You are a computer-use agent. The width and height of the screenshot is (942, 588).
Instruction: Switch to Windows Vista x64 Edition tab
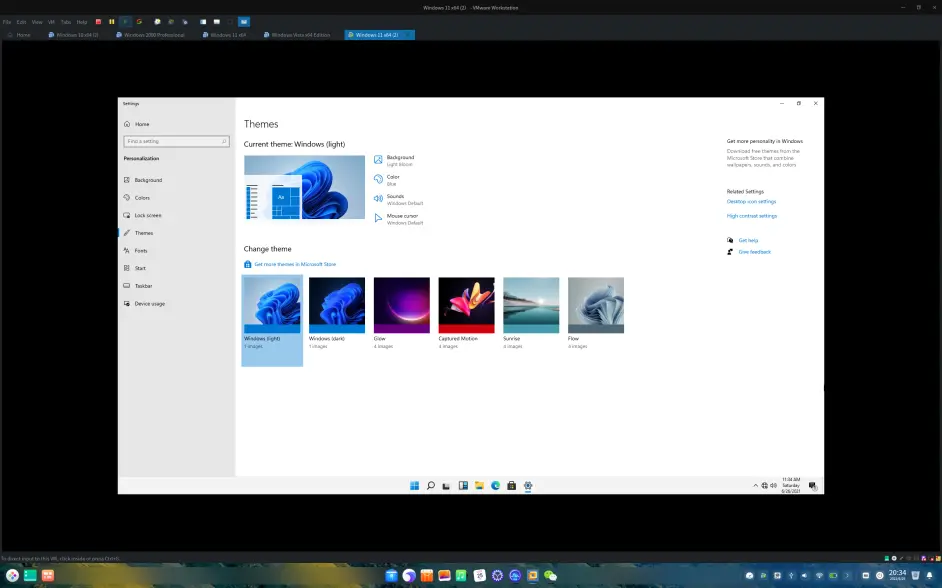click(x=297, y=35)
